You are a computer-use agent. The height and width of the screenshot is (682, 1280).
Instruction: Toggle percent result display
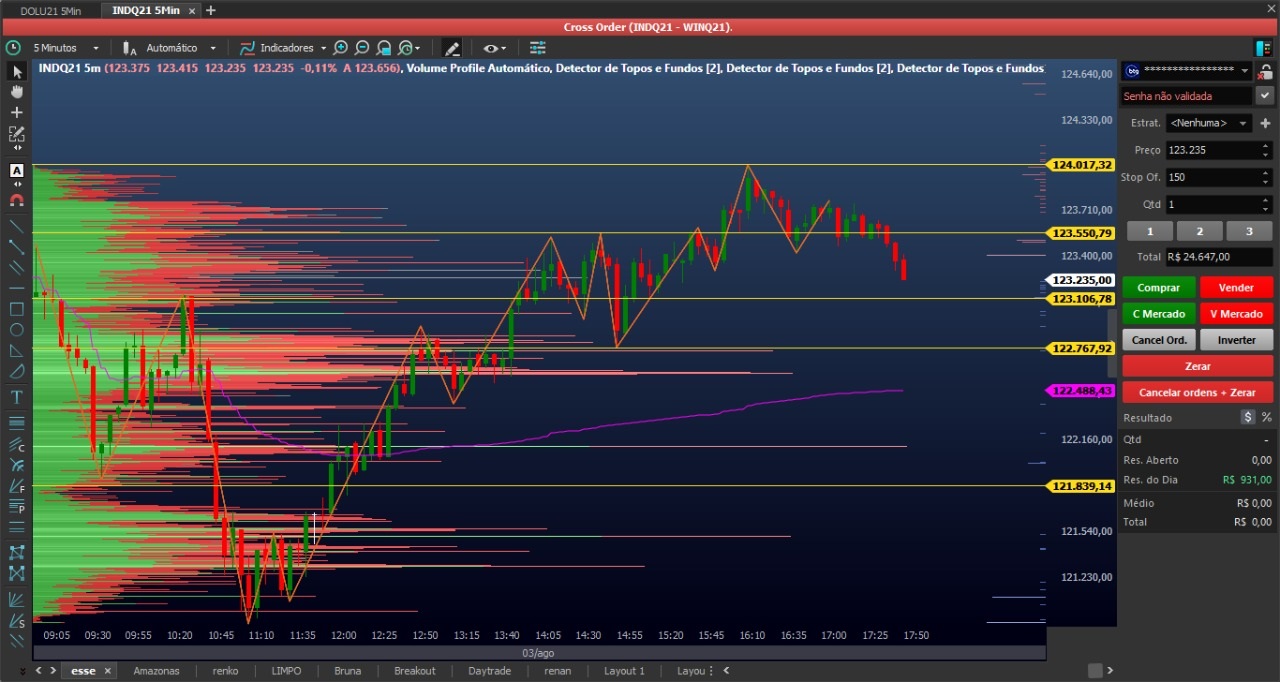[x=1266, y=417]
